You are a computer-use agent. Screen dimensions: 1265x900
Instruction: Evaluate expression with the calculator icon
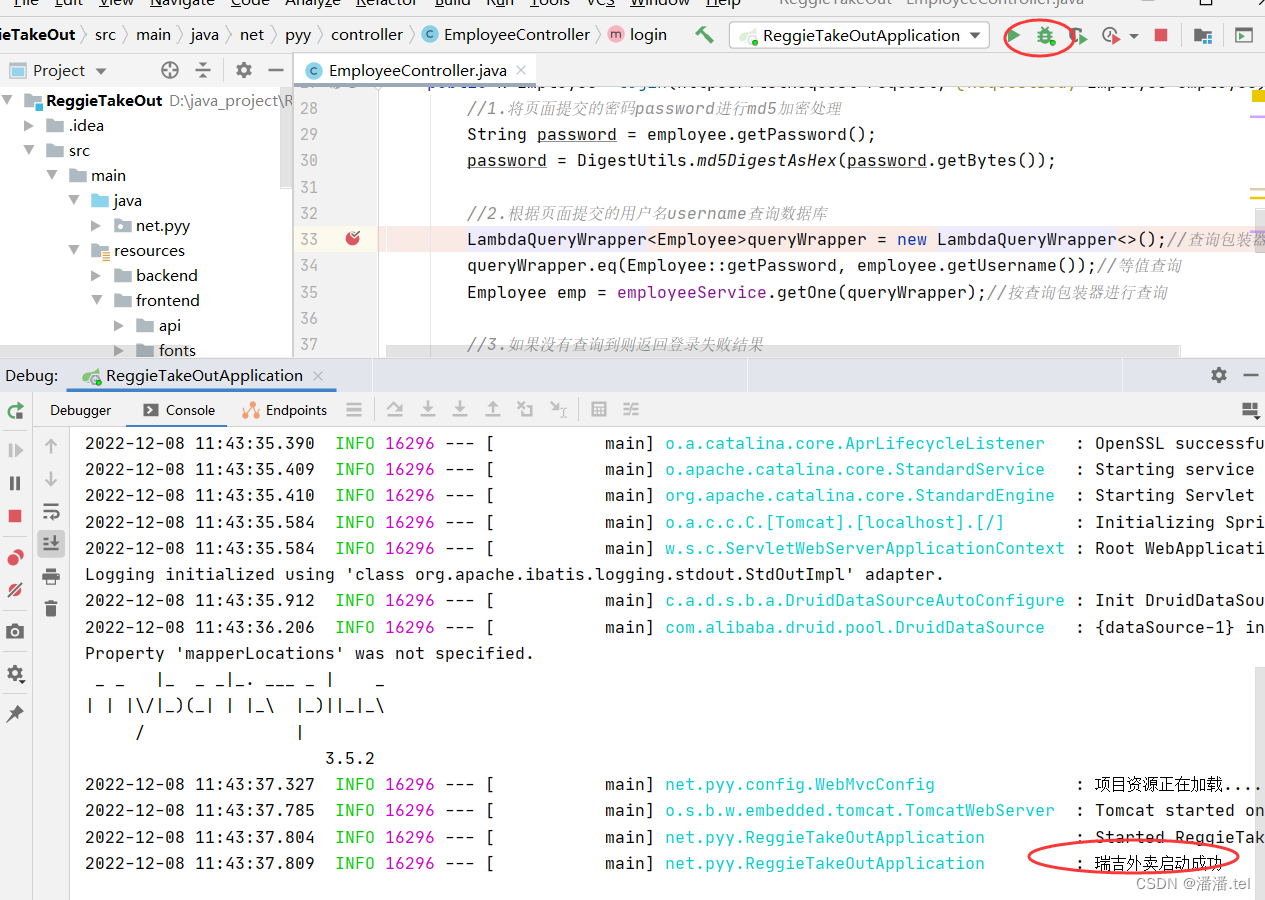point(599,409)
